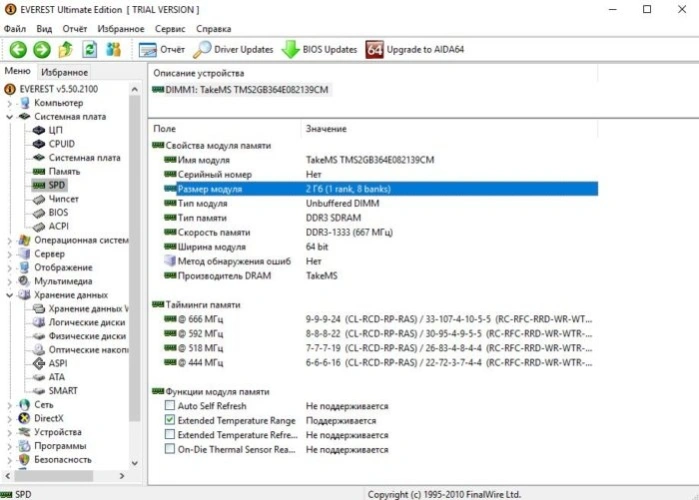Select Память in the tree
Screen dimensions: 699x500
pyautogui.click(x=64, y=172)
